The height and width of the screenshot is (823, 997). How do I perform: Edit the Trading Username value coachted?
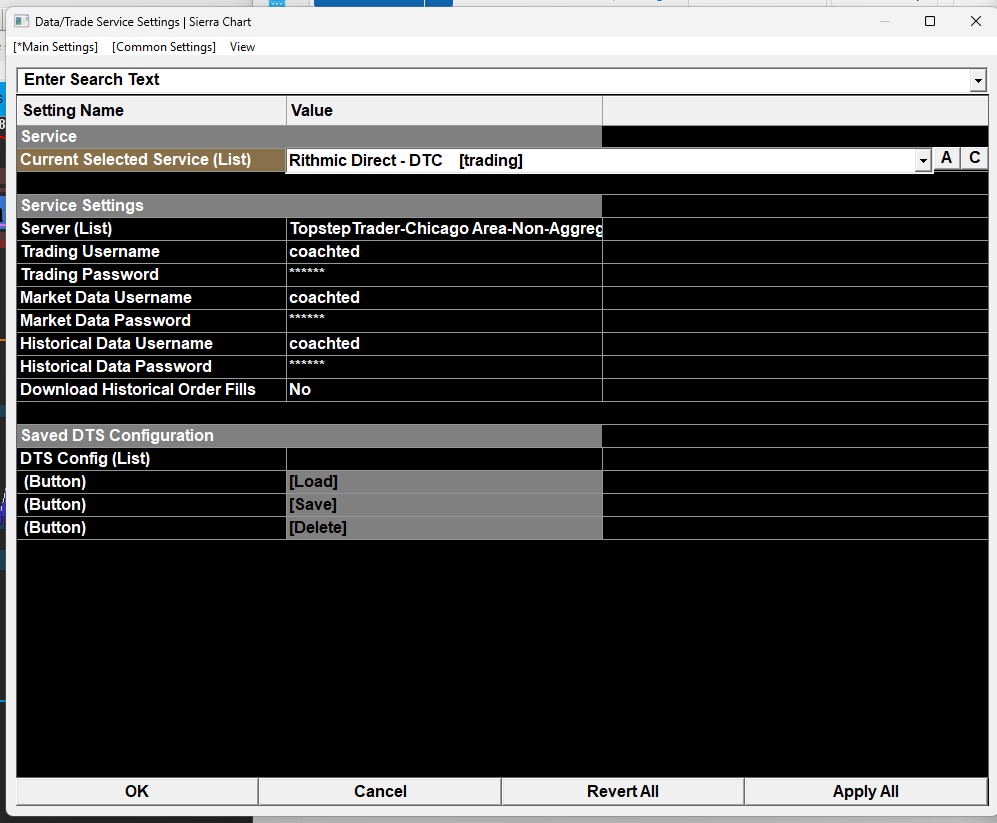pyautogui.click(x=444, y=252)
